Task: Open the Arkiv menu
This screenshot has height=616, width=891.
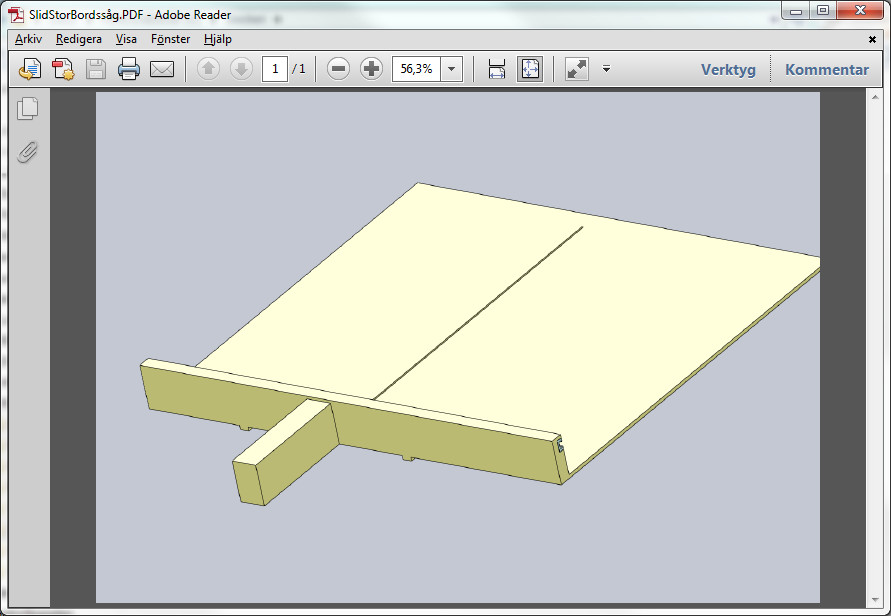Action: (28, 39)
